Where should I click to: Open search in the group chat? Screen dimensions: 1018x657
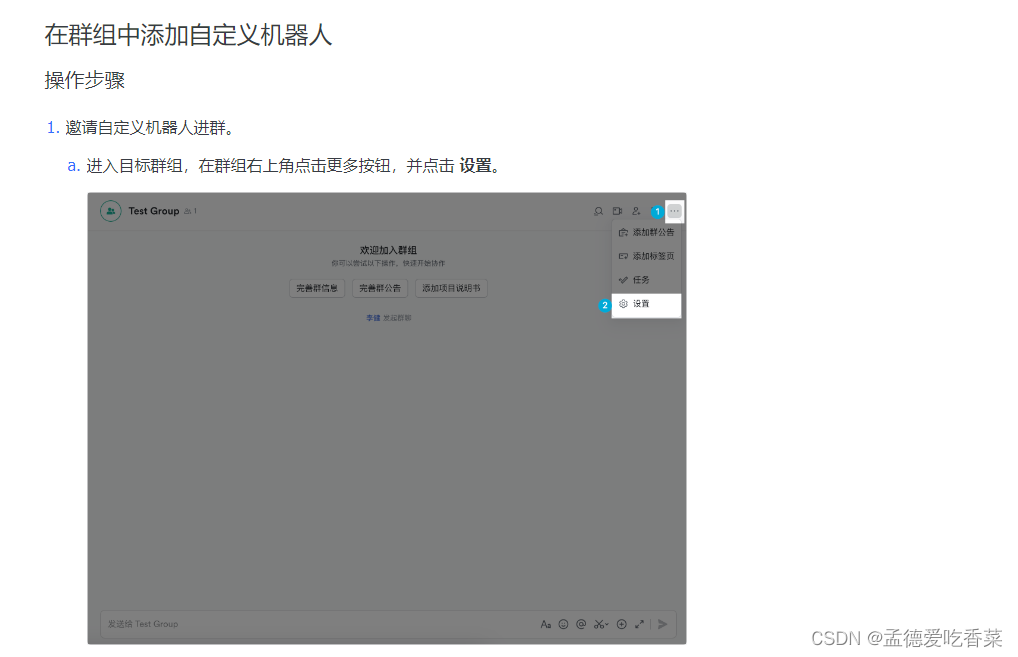point(598,211)
